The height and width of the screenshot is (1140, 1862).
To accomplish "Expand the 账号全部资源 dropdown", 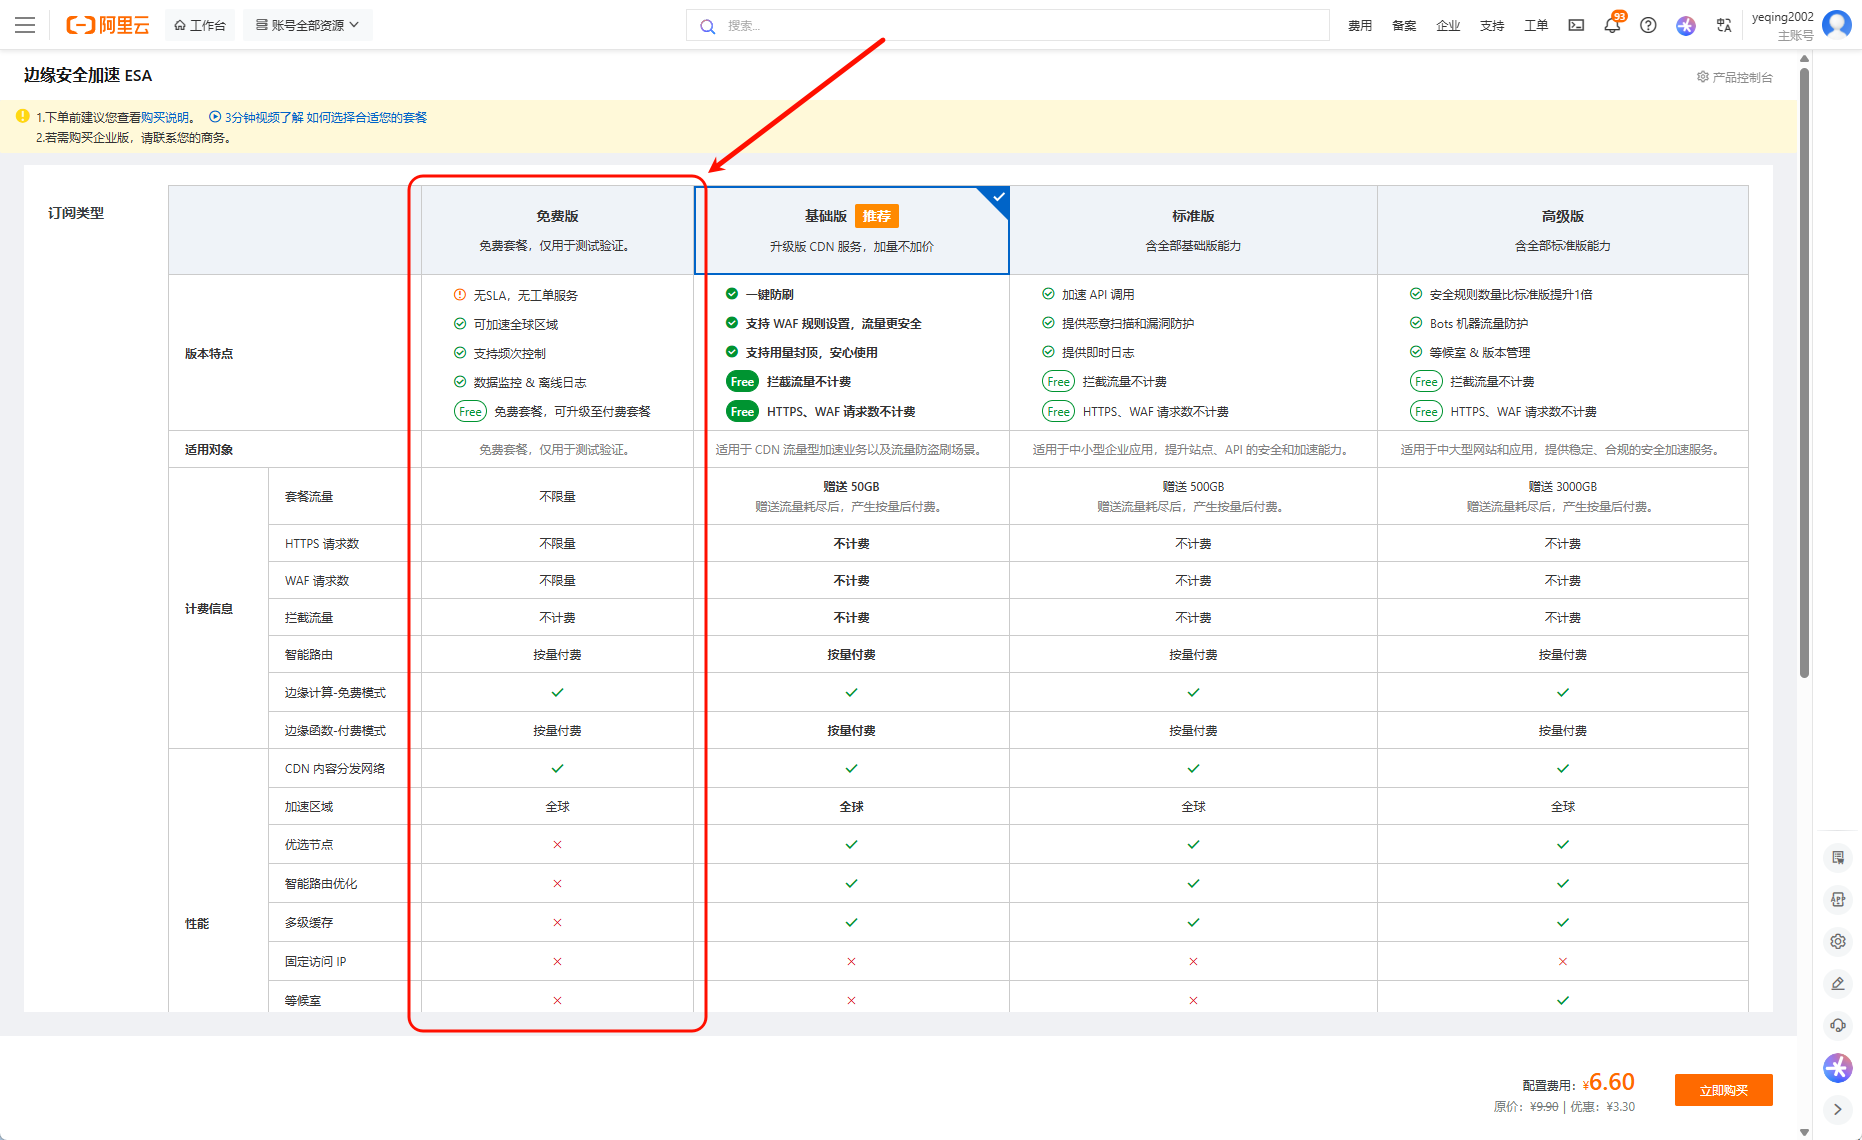I will (307, 25).
